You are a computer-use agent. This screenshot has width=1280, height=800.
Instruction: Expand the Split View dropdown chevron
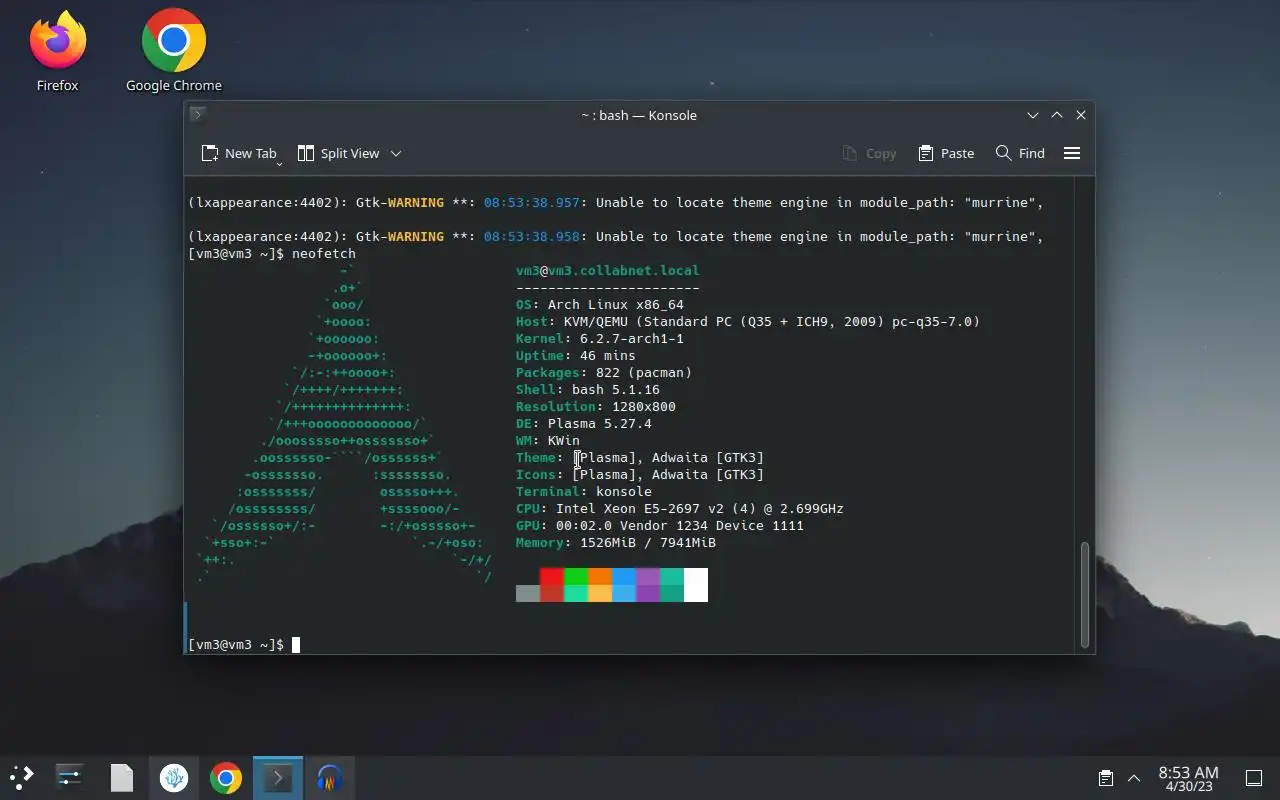(x=396, y=153)
